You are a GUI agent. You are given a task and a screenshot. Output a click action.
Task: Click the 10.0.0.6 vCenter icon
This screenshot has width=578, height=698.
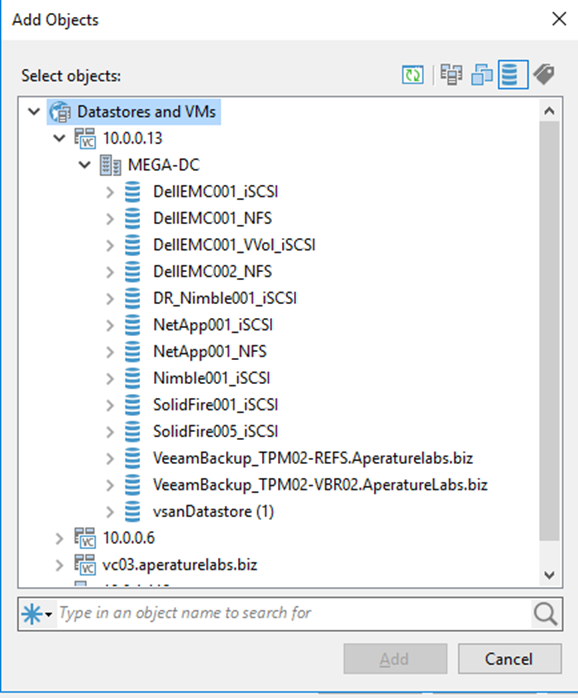(85, 538)
